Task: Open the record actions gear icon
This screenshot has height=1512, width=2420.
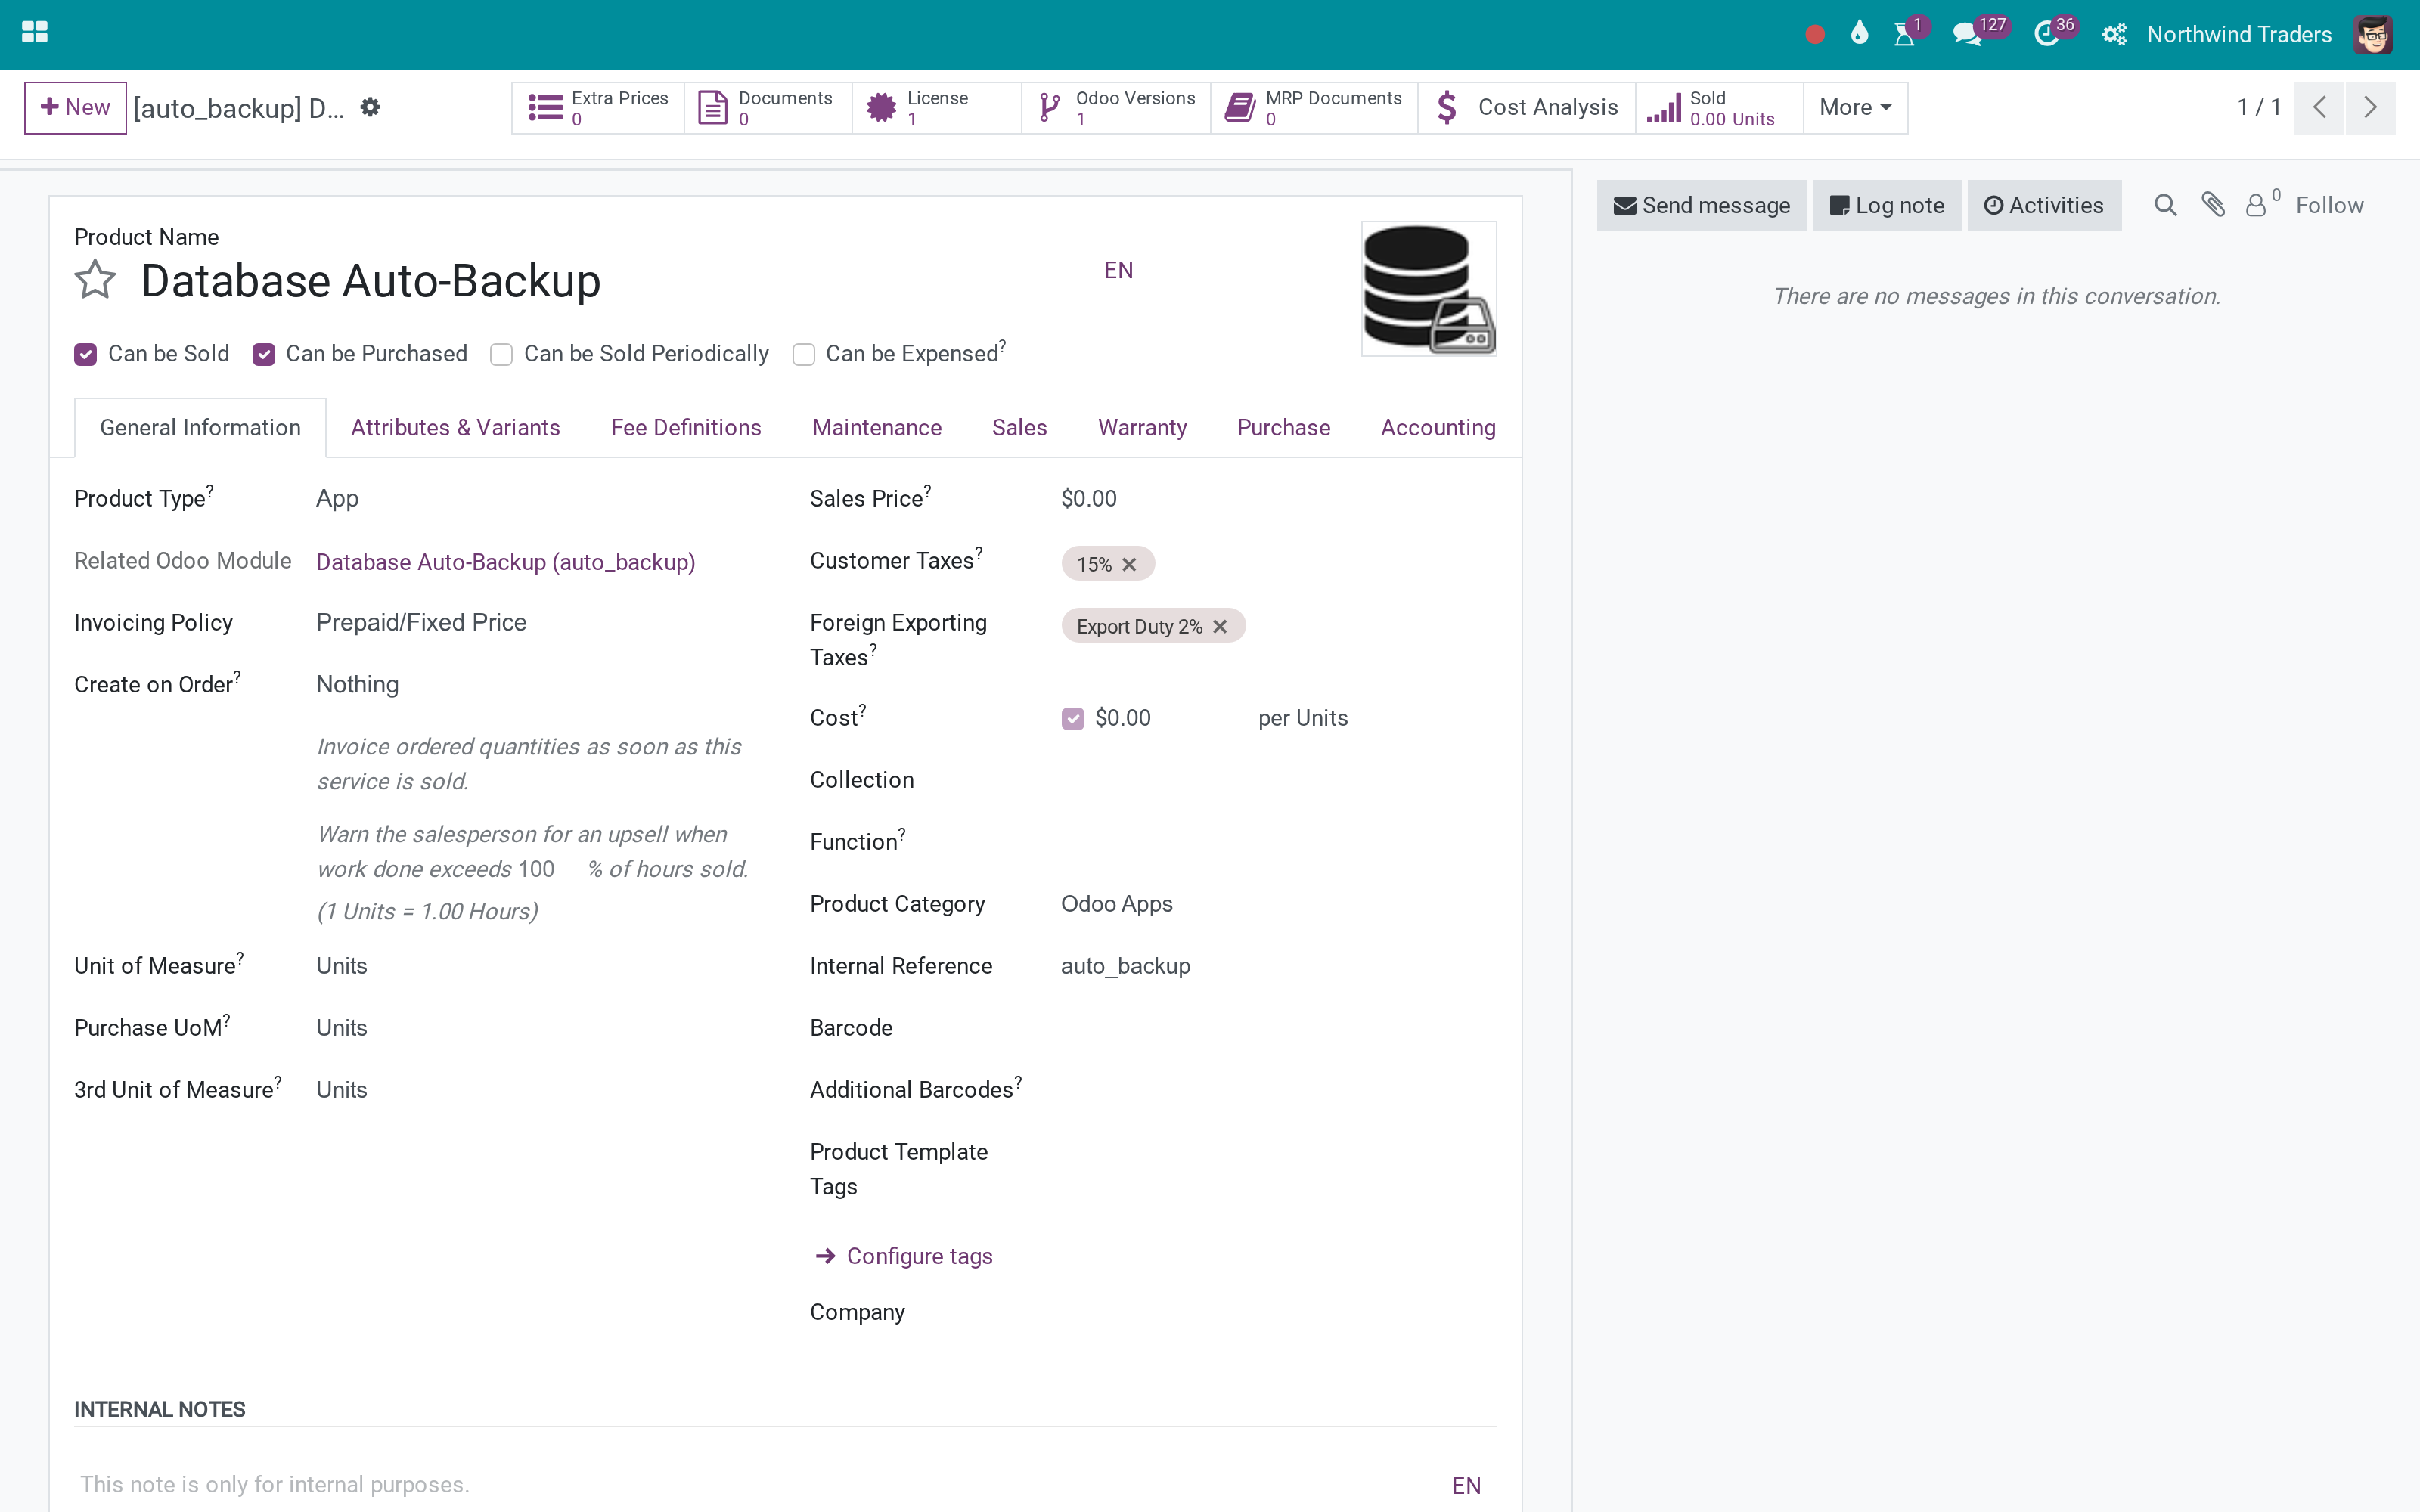Action: click(370, 107)
